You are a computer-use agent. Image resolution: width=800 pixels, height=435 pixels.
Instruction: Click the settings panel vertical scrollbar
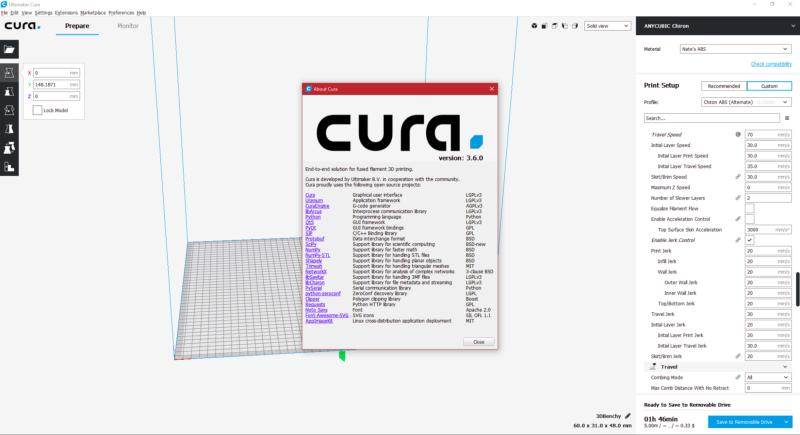797,290
